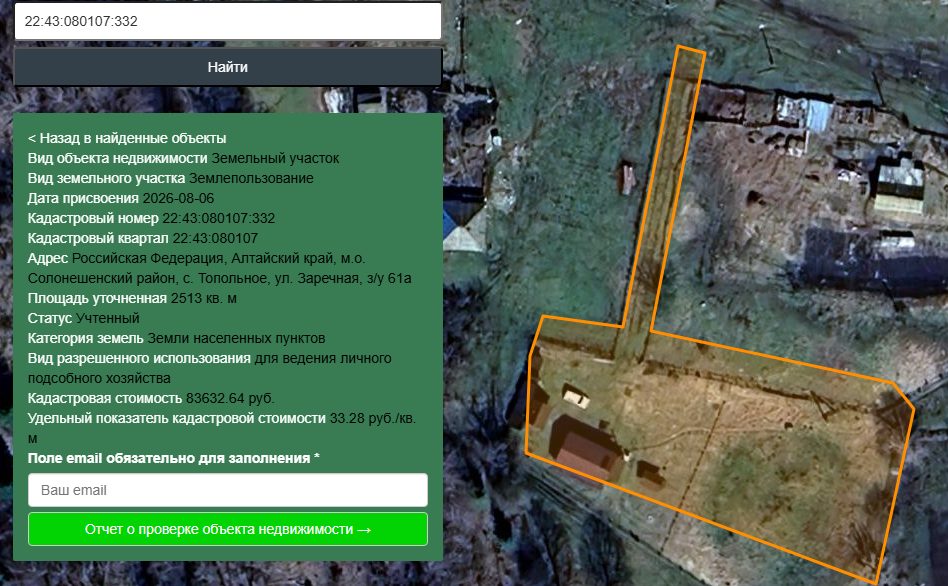
Task: Select the address line with ул. Заречная
Action: [x=219, y=278]
